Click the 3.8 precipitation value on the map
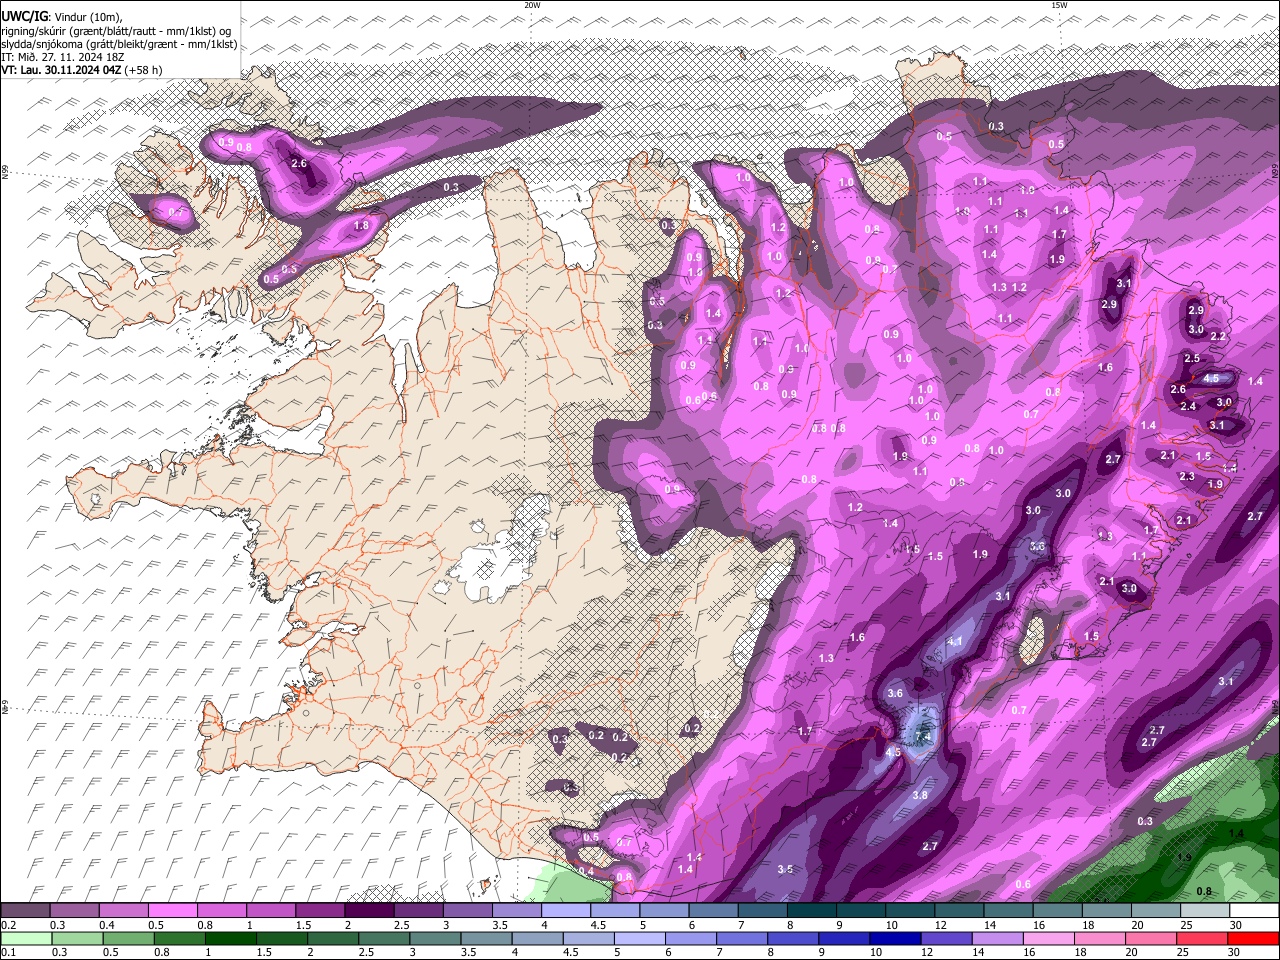Image resolution: width=1280 pixels, height=960 pixels. coord(920,795)
